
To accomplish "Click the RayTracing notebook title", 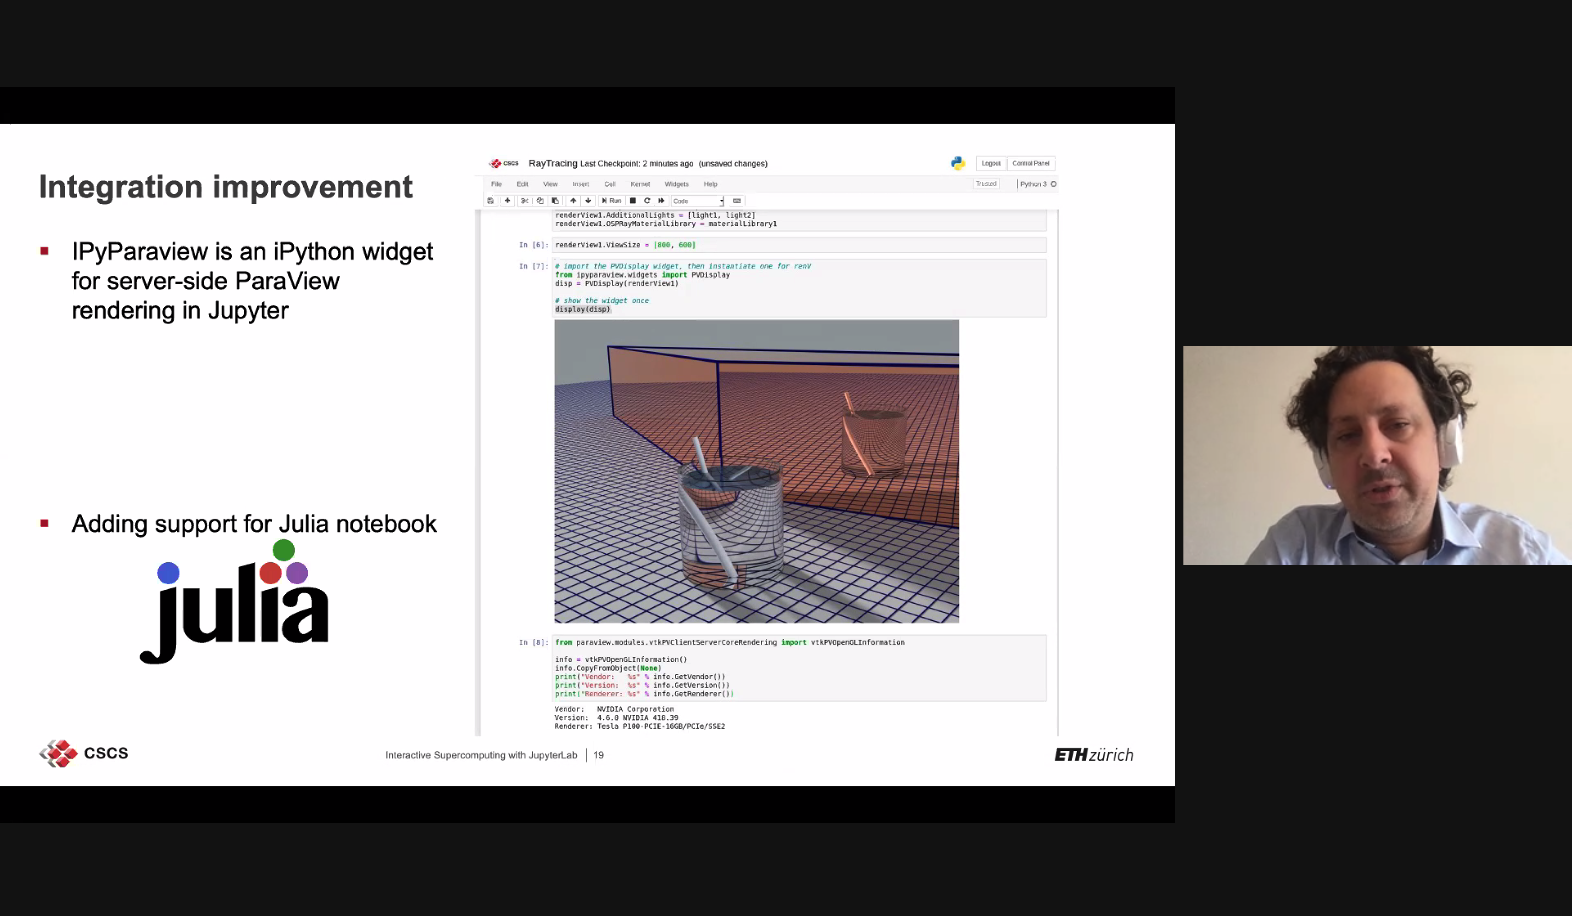I will (x=553, y=163).
